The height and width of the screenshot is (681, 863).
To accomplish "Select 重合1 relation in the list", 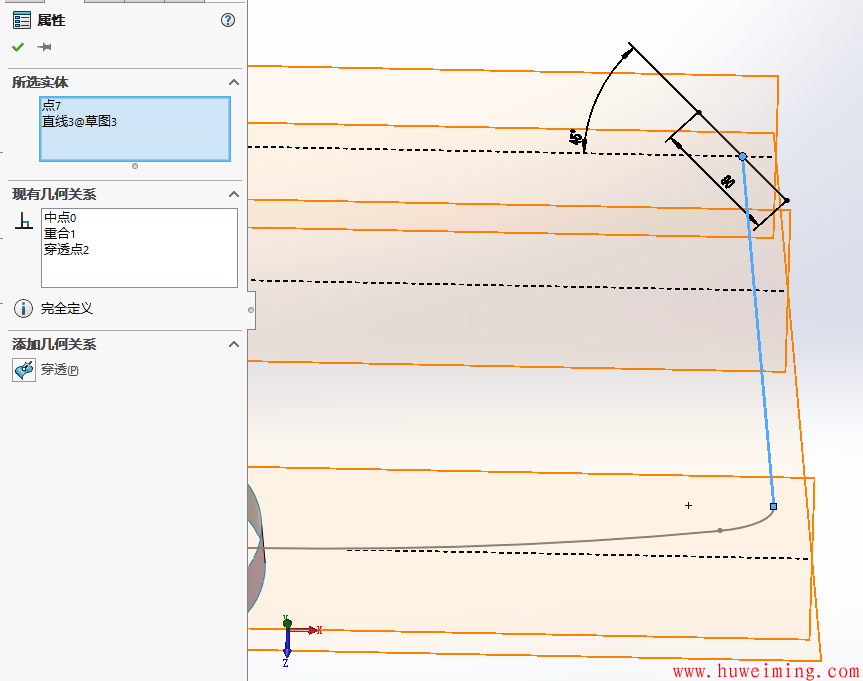I will click(x=60, y=234).
